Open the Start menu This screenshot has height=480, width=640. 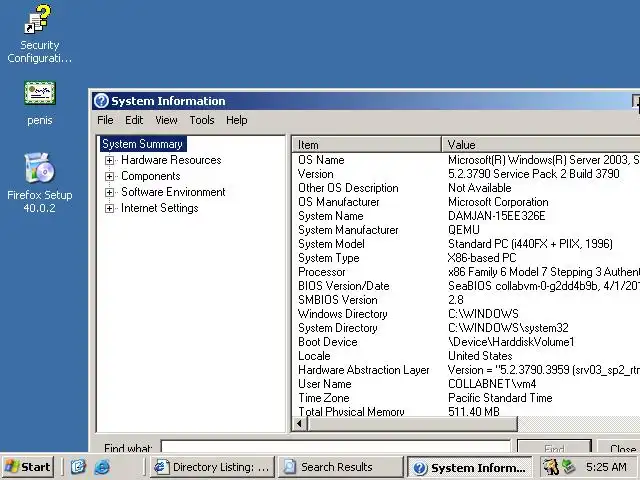(28, 467)
